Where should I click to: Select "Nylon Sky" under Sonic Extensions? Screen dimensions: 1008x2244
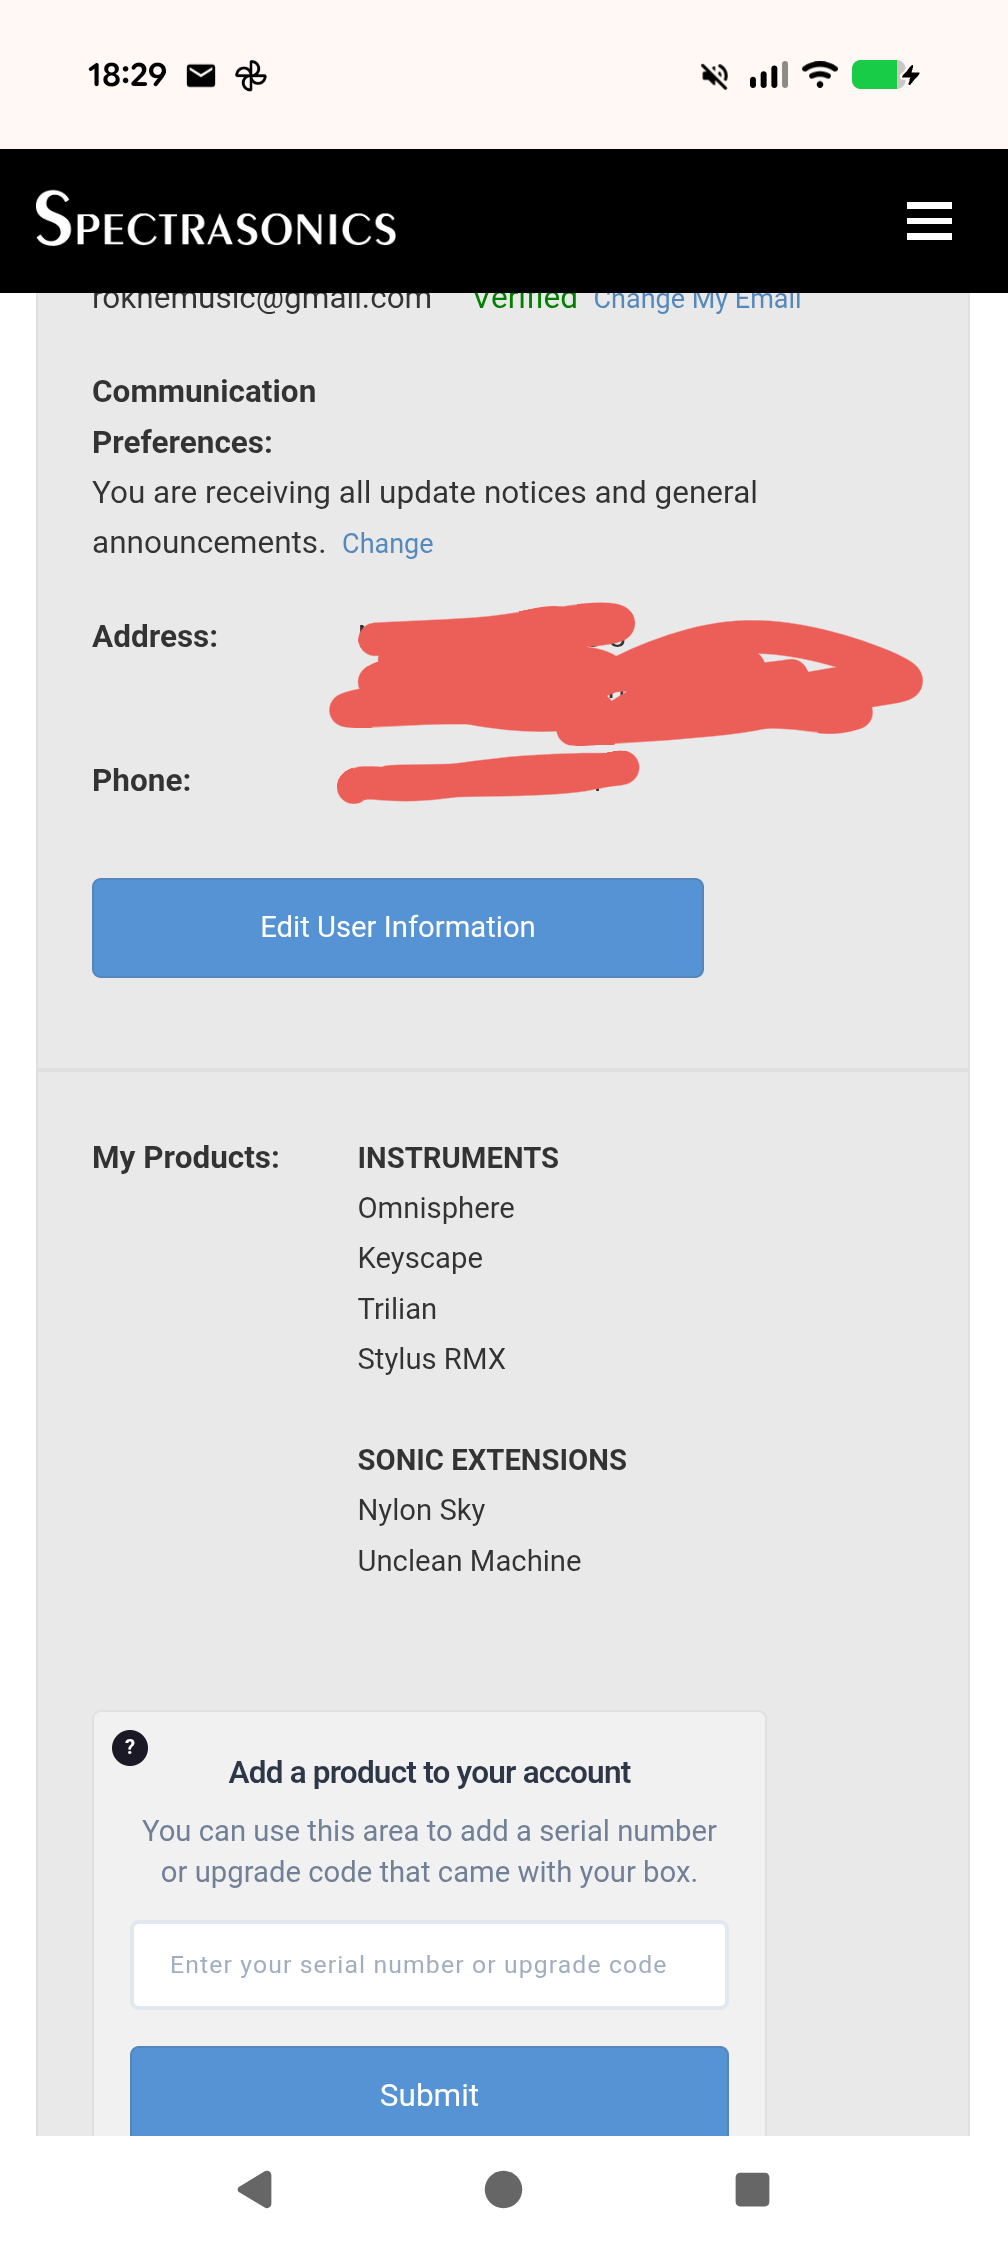point(420,1510)
